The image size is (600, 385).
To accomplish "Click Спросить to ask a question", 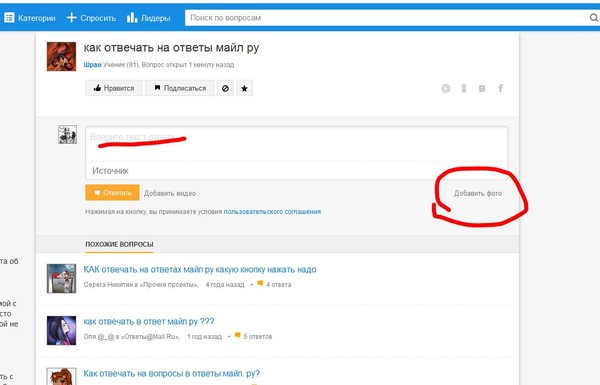I will coord(91,18).
